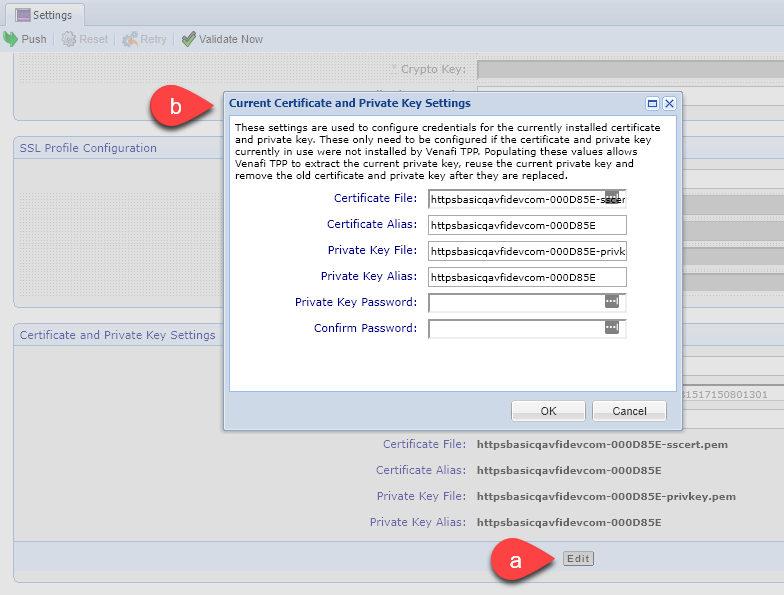Select the Private Key Alias input box
Screen dimensions: 784x595
526,277
